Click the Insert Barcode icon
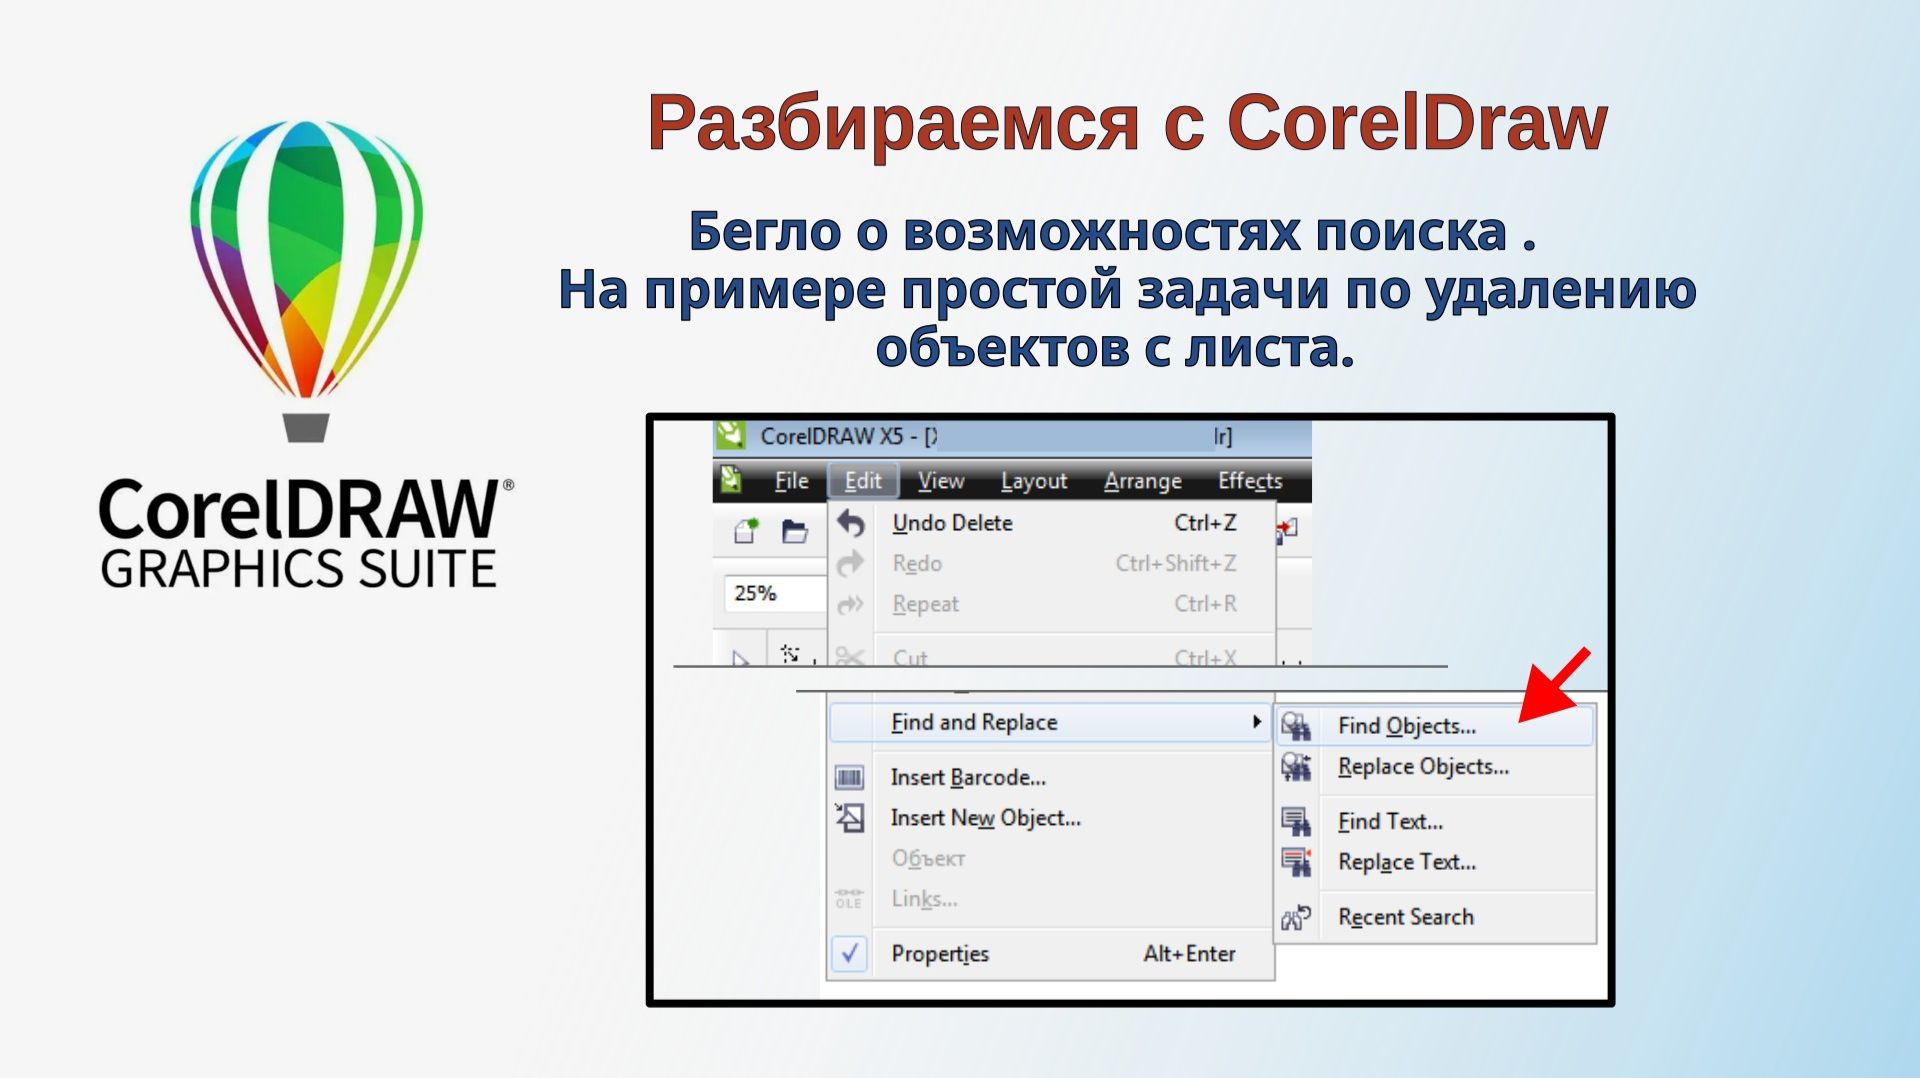The image size is (1920, 1078). tap(849, 777)
